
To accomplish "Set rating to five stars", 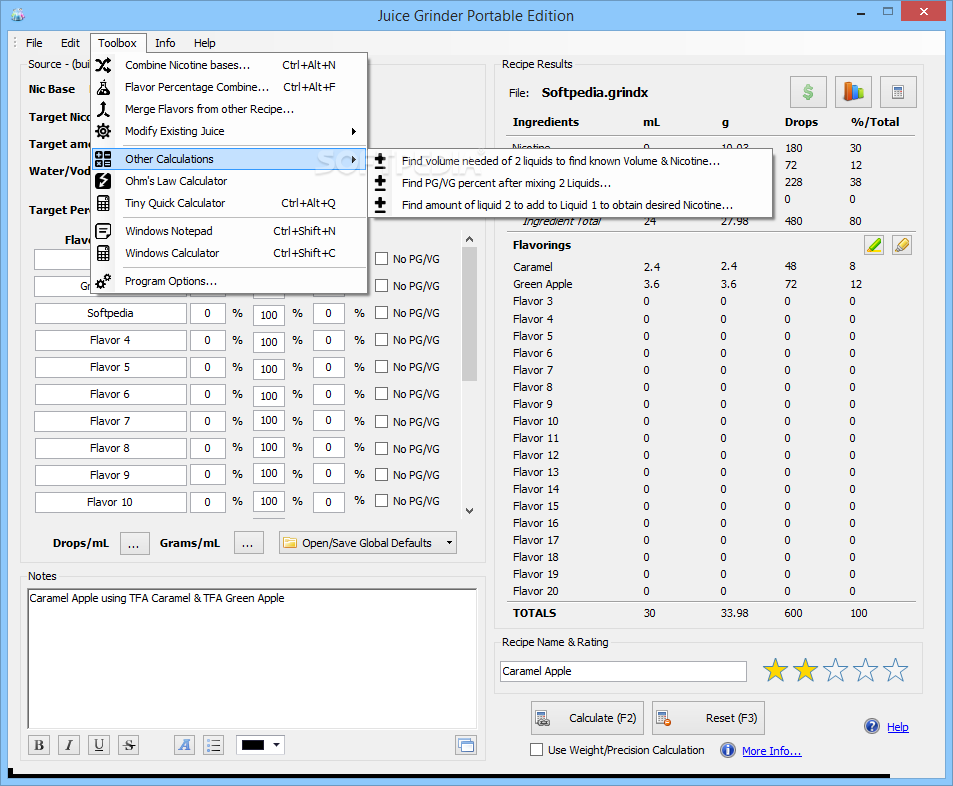I will pos(896,671).
